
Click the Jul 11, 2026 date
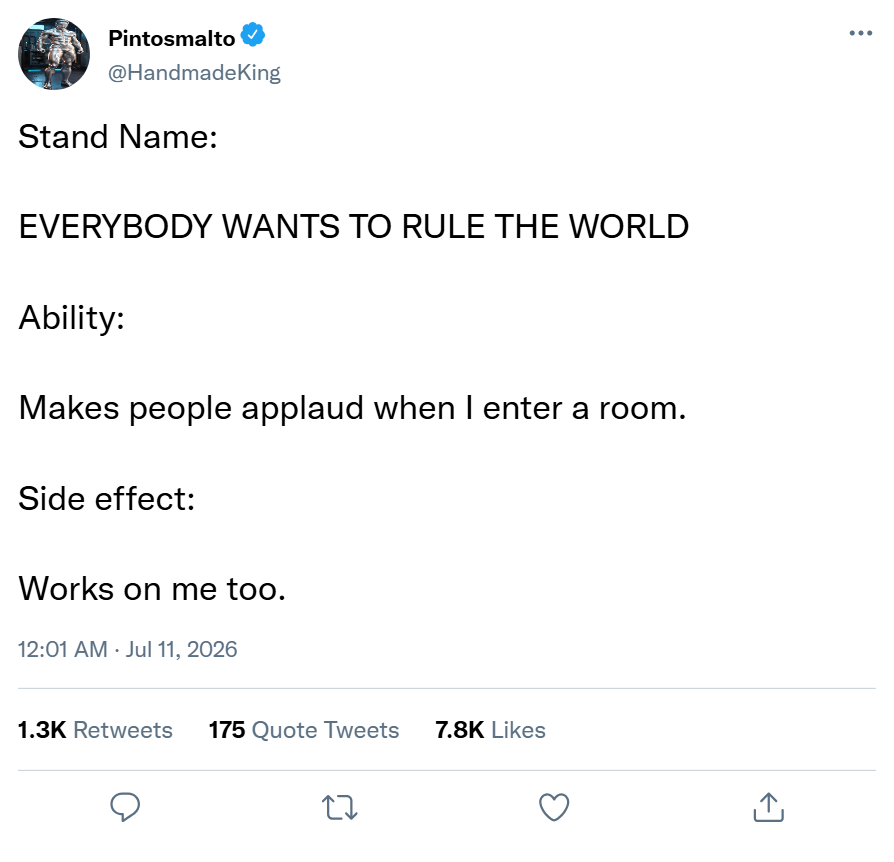[181, 649]
